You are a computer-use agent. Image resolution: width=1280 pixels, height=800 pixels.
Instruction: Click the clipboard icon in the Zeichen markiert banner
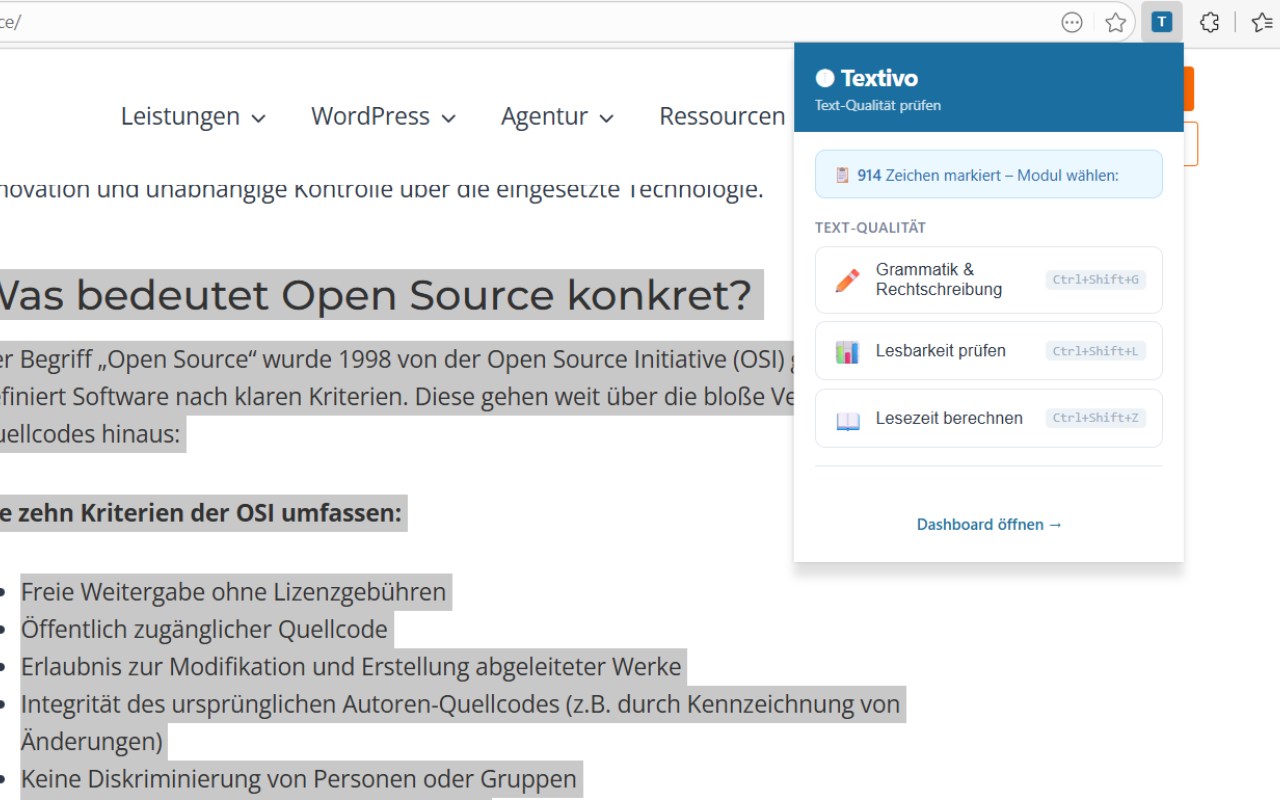click(x=842, y=175)
